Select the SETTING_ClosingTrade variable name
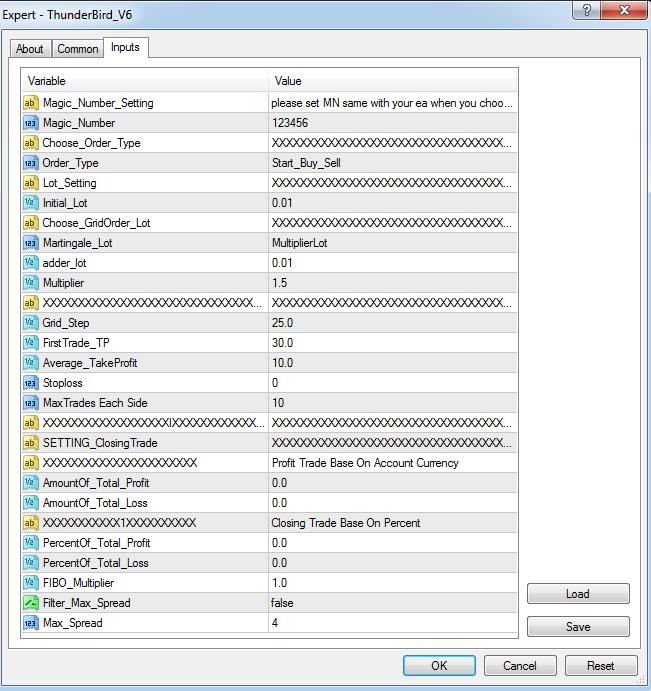651x691 pixels. (x=100, y=443)
